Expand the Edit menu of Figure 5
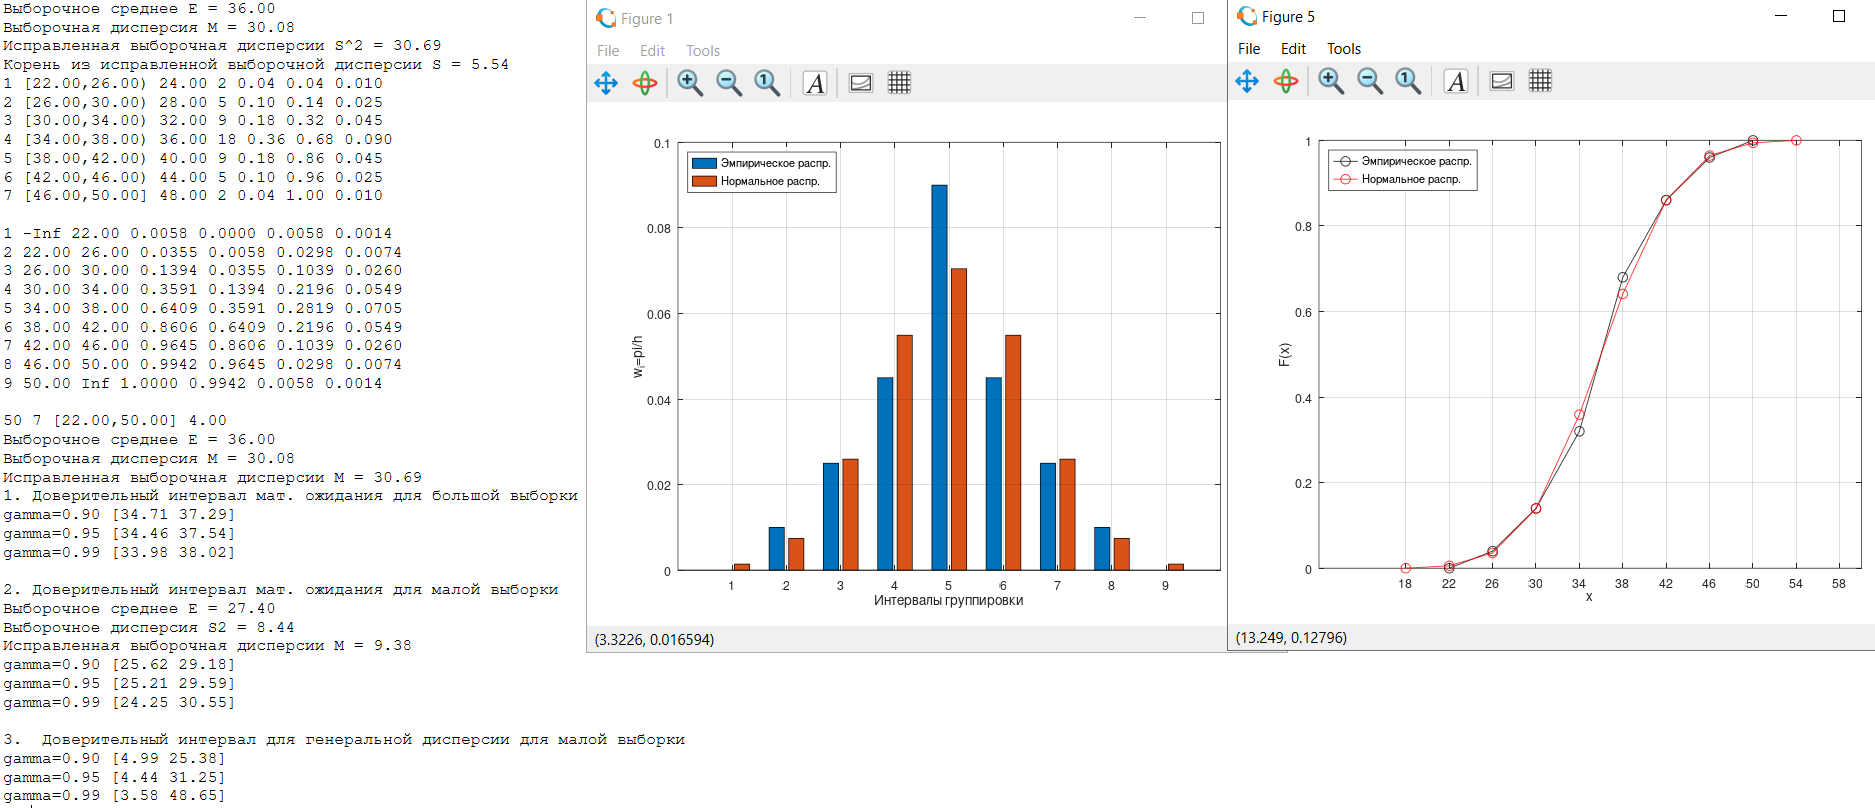 pos(1293,49)
